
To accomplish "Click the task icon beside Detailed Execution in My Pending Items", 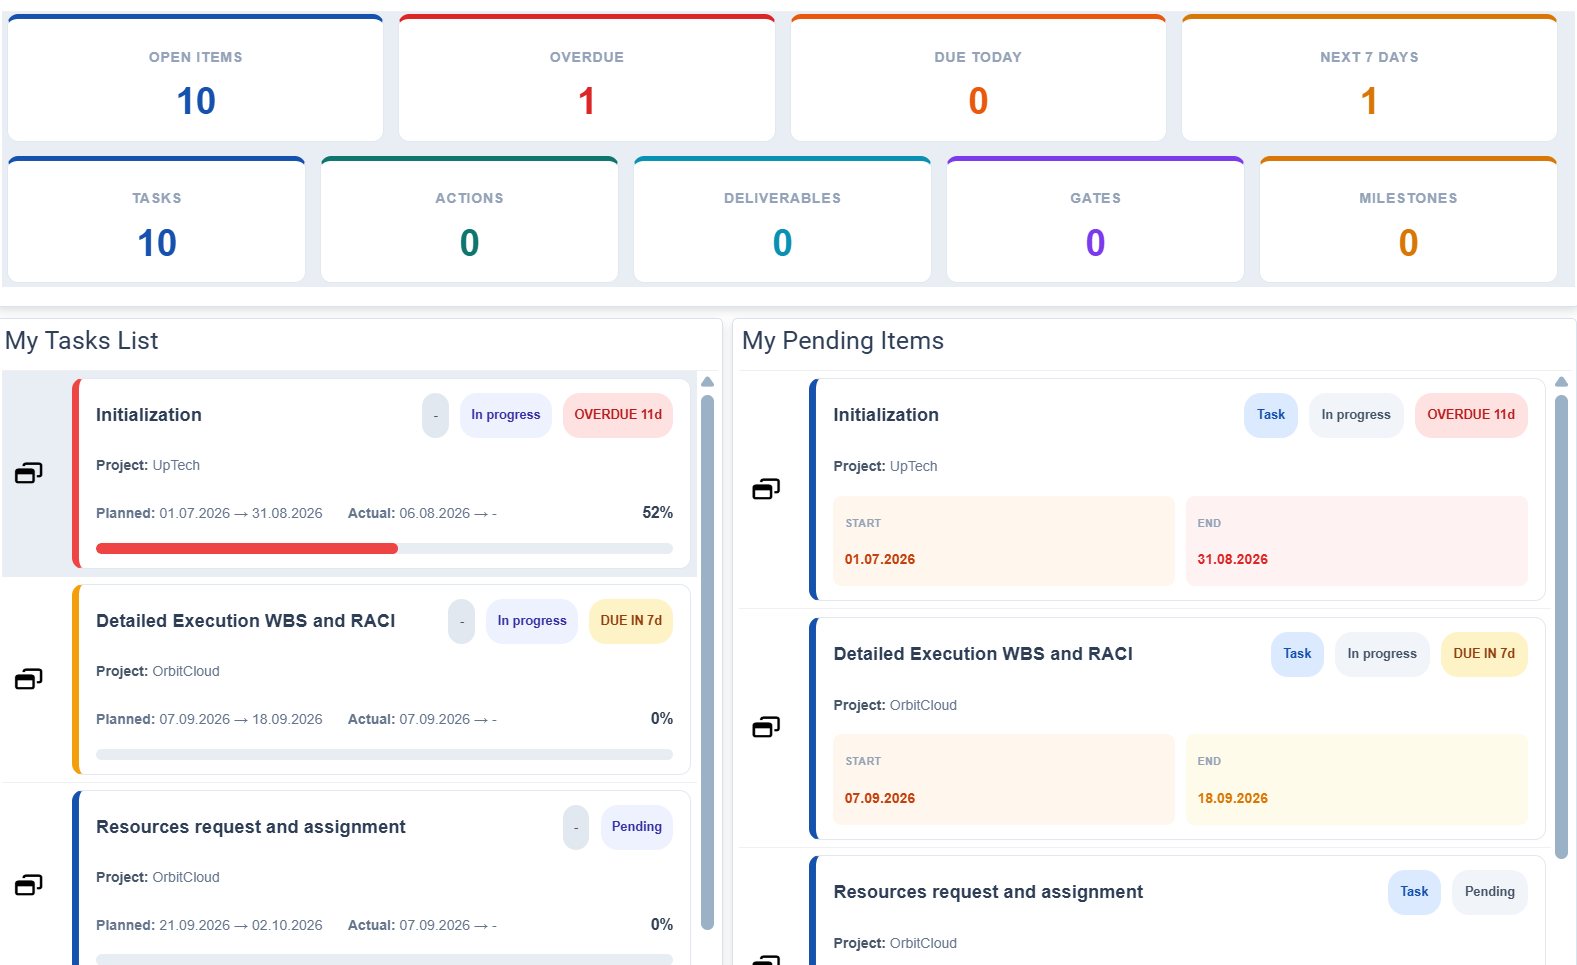I will tap(766, 727).
